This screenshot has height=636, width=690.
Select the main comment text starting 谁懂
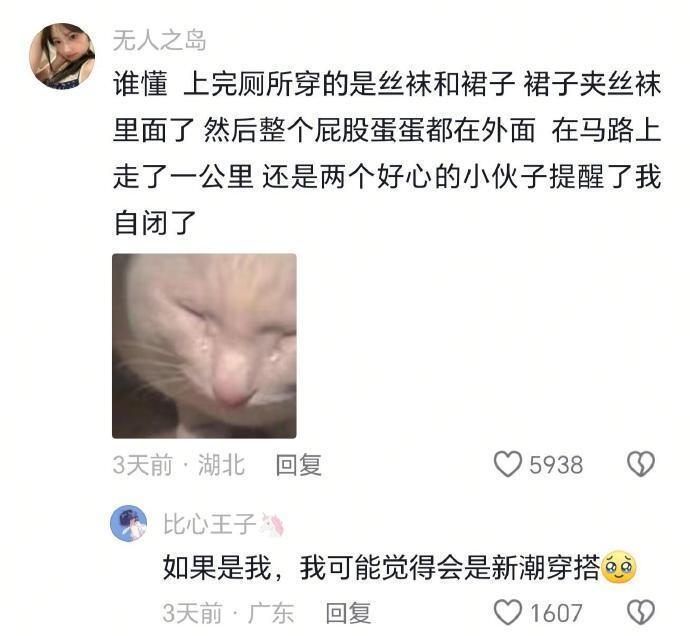pos(387,153)
